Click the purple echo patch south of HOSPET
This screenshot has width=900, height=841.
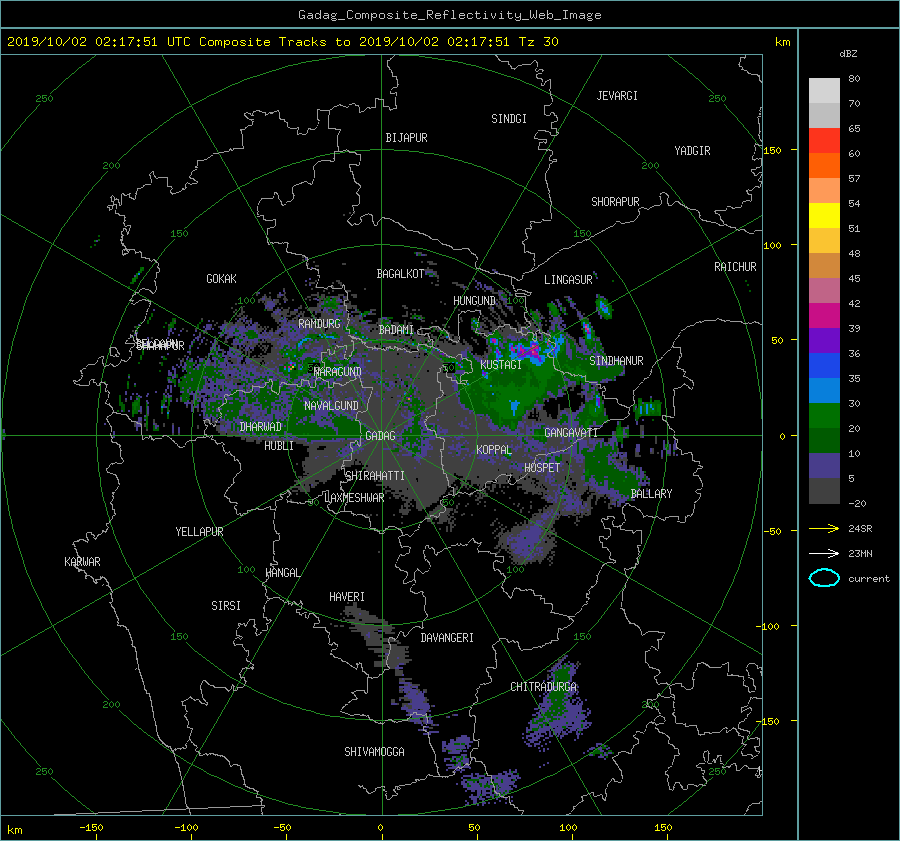pyautogui.click(x=528, y=542)
